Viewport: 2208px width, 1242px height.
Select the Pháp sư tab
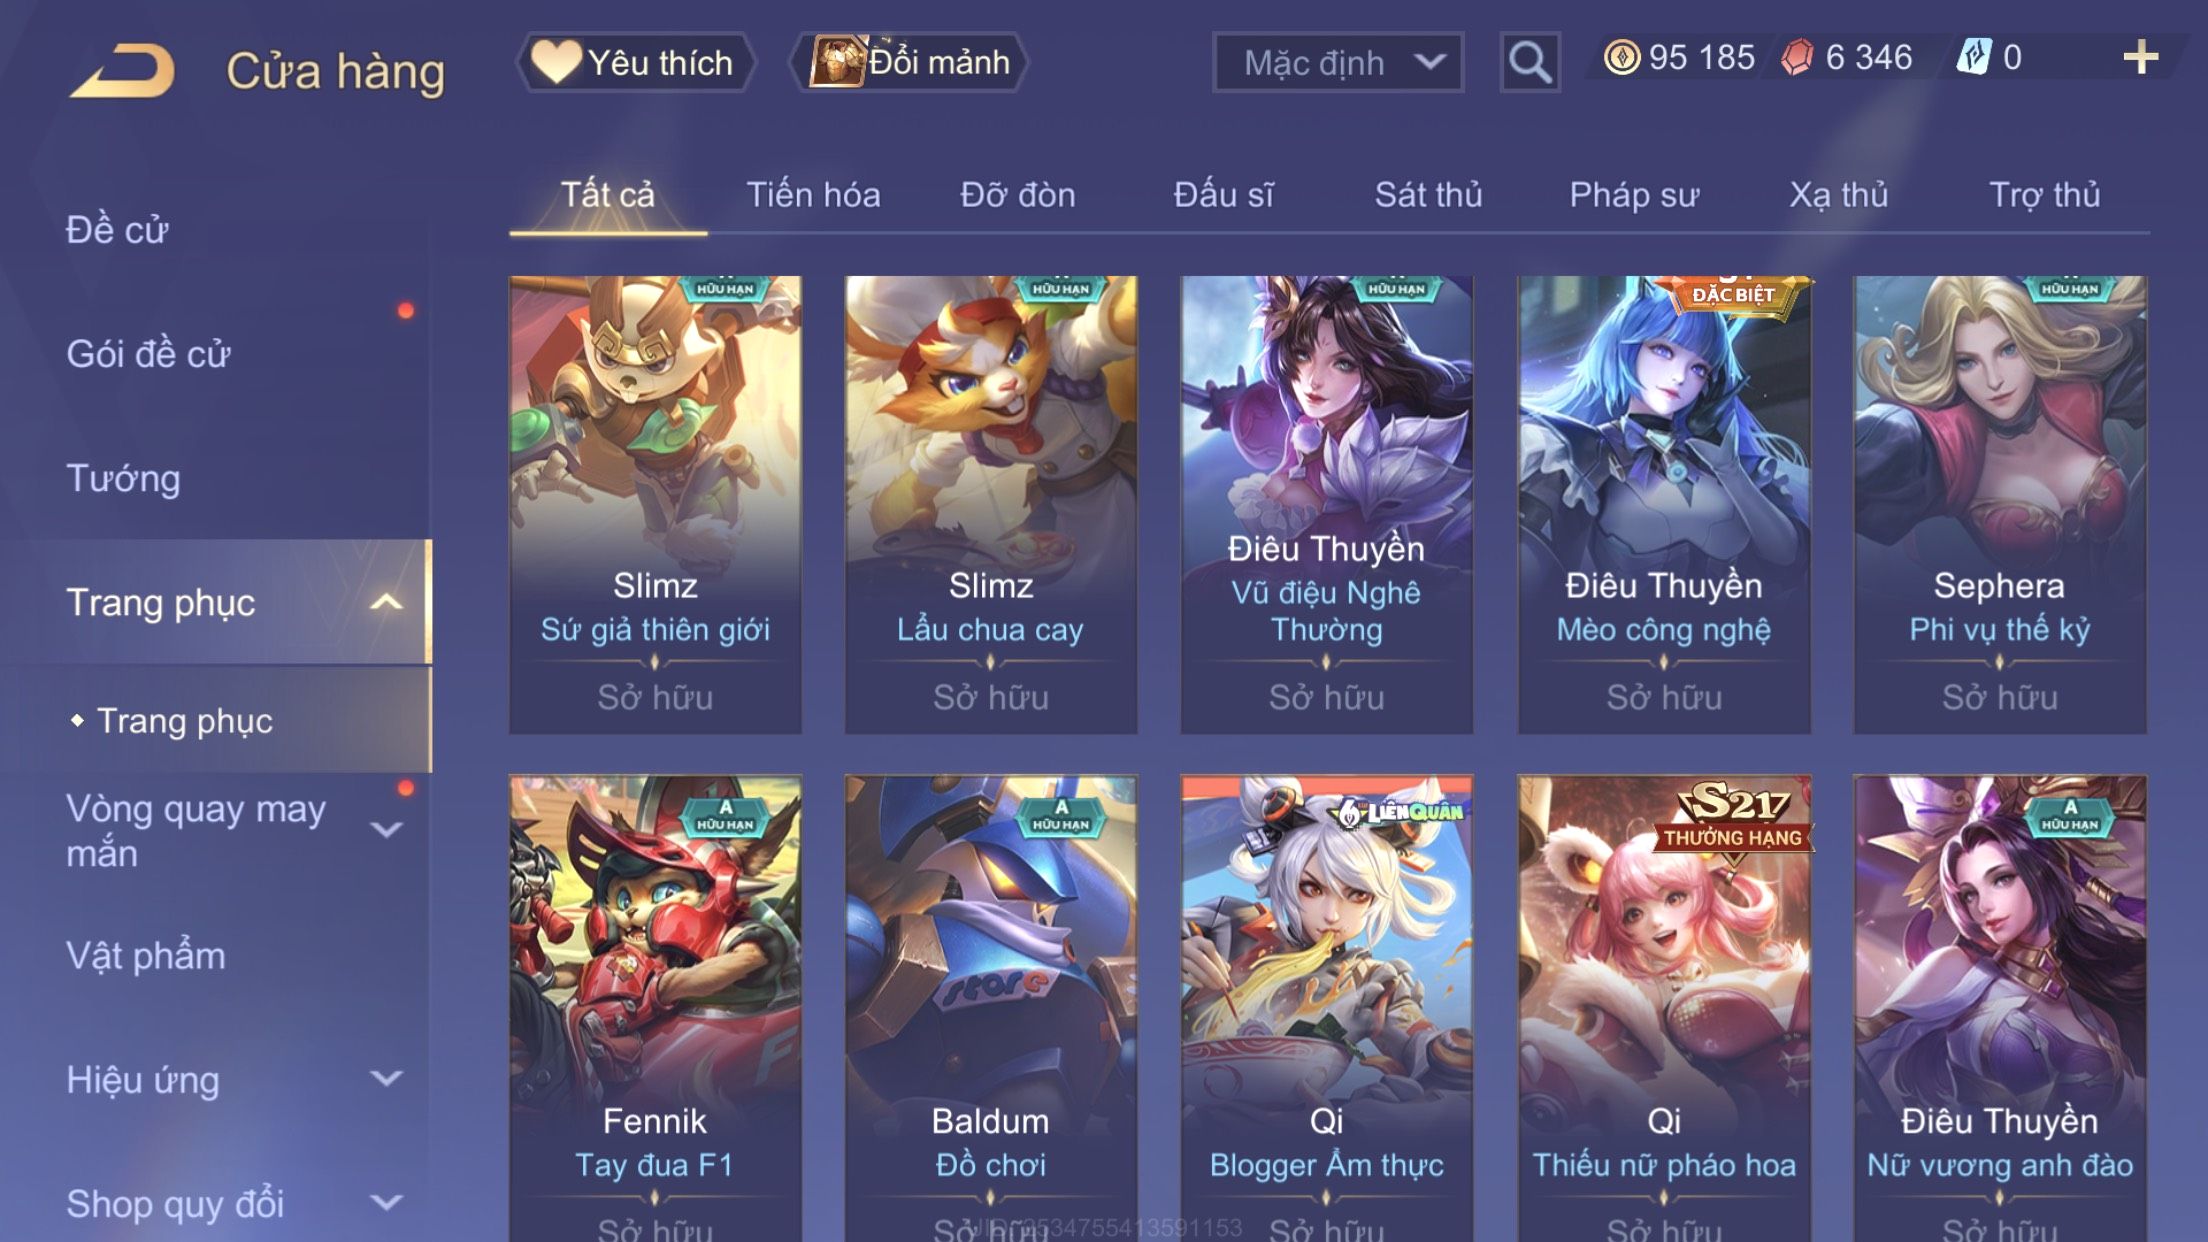(x=1634, y=195)
